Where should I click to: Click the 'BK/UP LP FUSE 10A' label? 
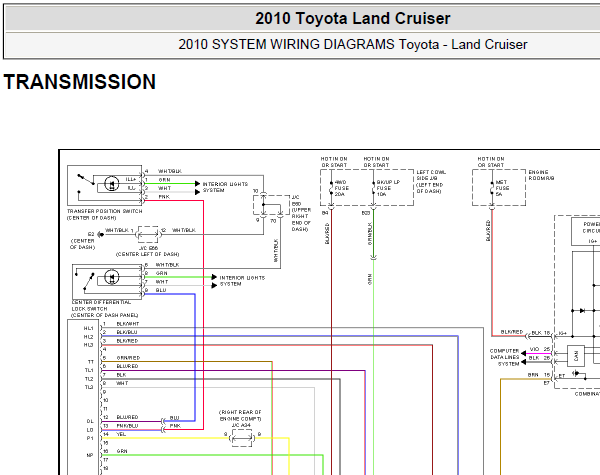[x=388, y=188]
